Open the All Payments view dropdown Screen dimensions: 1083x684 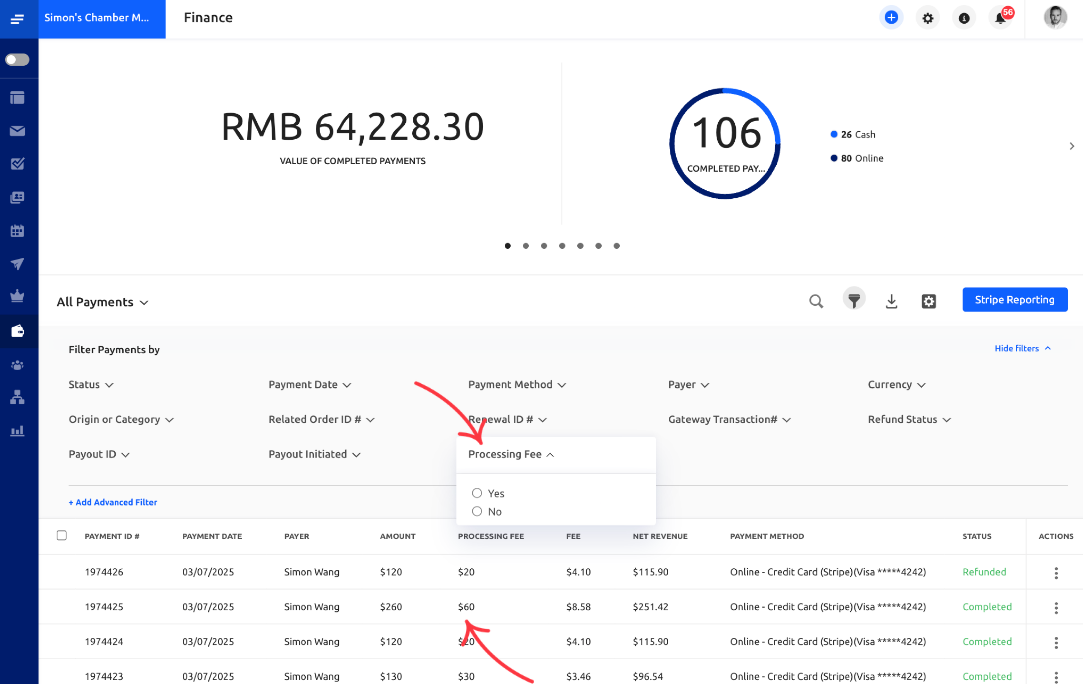coord(102,302)
